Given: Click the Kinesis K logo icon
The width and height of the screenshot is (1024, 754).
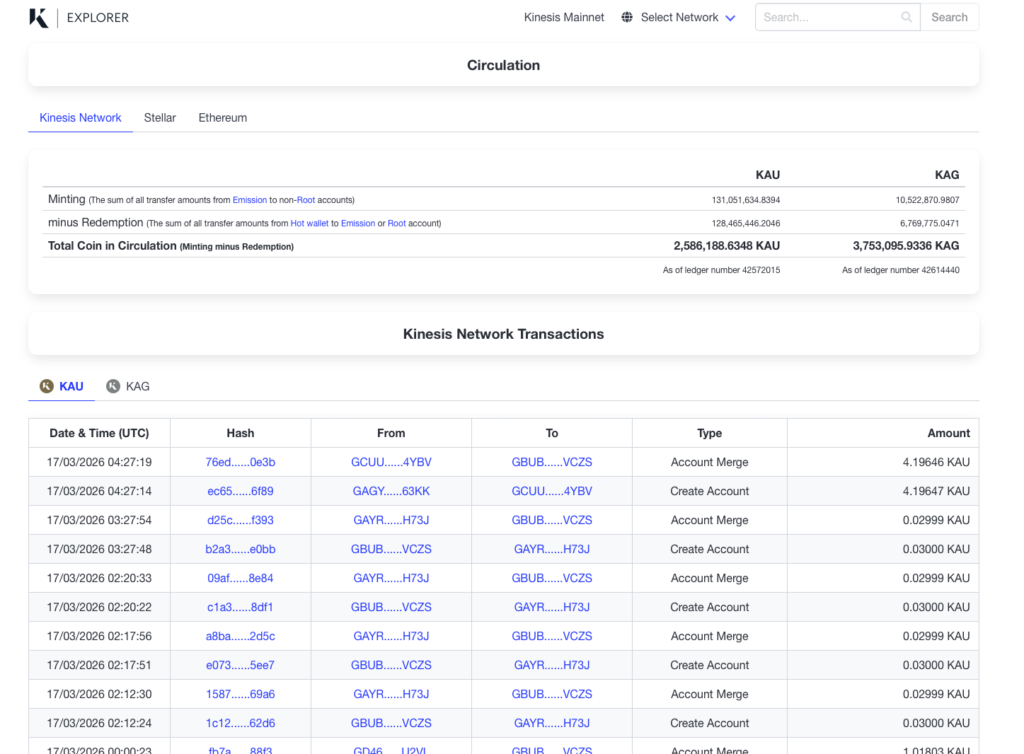Looking at the screenshot, I should coord(39,18).
